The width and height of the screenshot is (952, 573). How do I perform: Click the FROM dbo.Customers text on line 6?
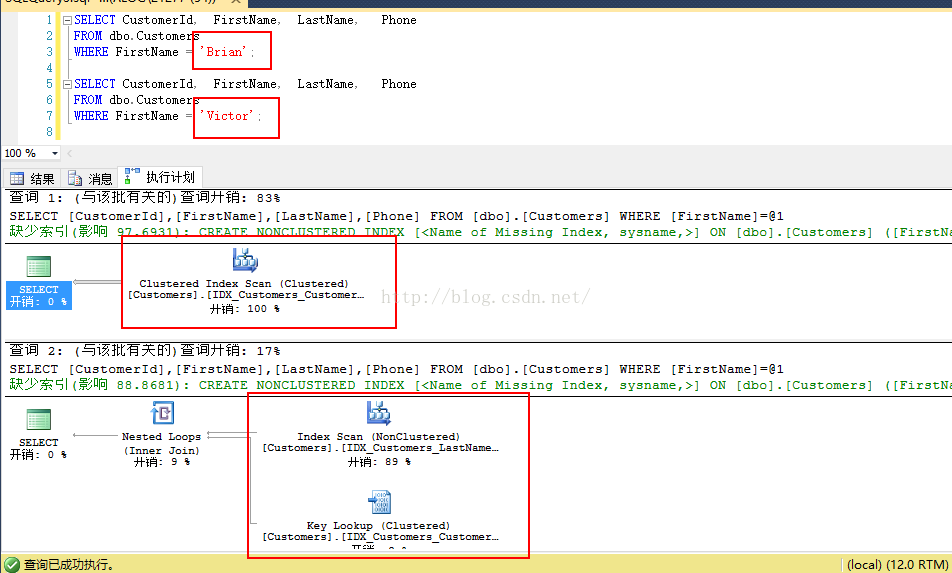coord(136,100)
